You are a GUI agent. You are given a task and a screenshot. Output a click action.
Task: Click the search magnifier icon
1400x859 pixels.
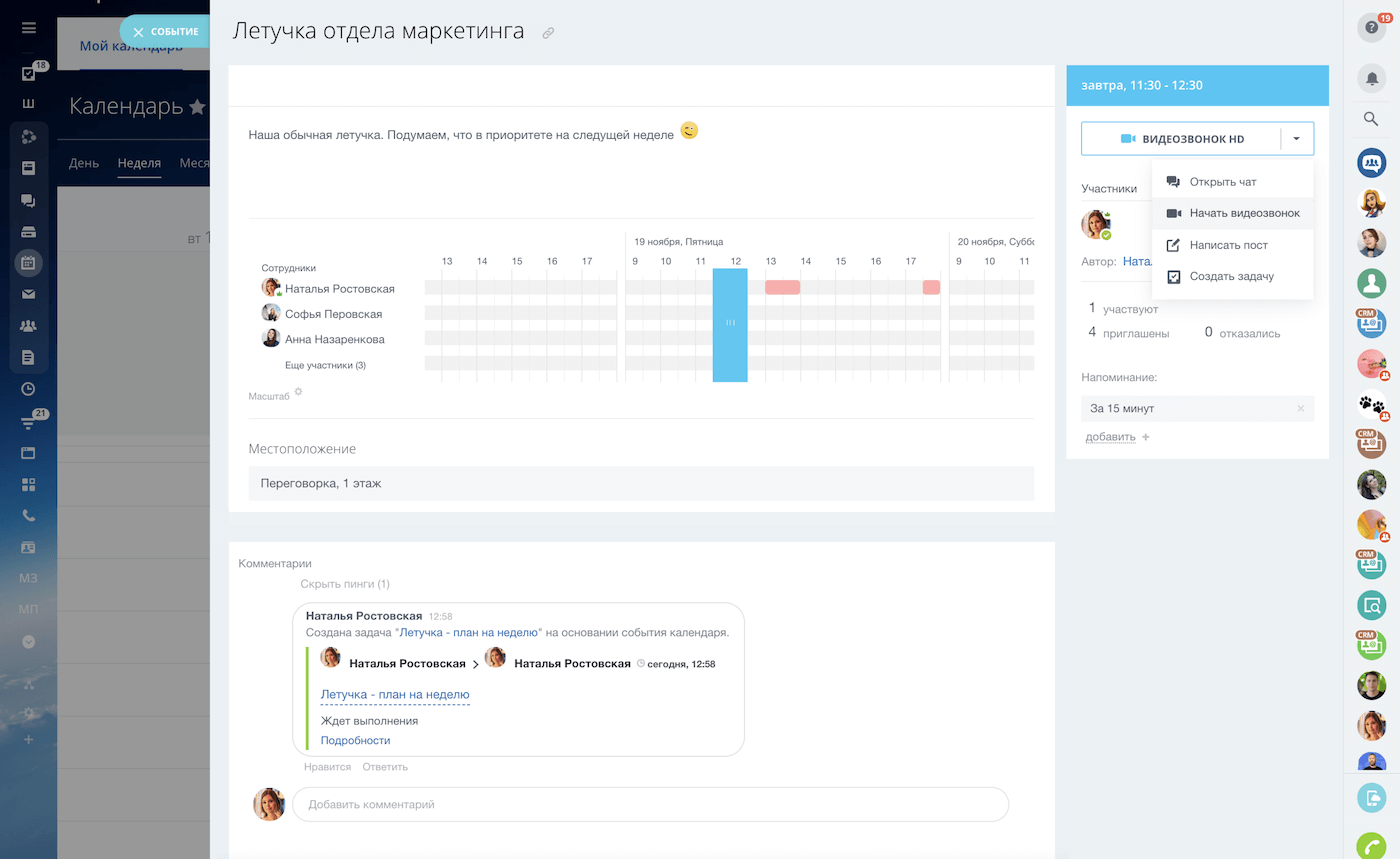pos(1371,119)
